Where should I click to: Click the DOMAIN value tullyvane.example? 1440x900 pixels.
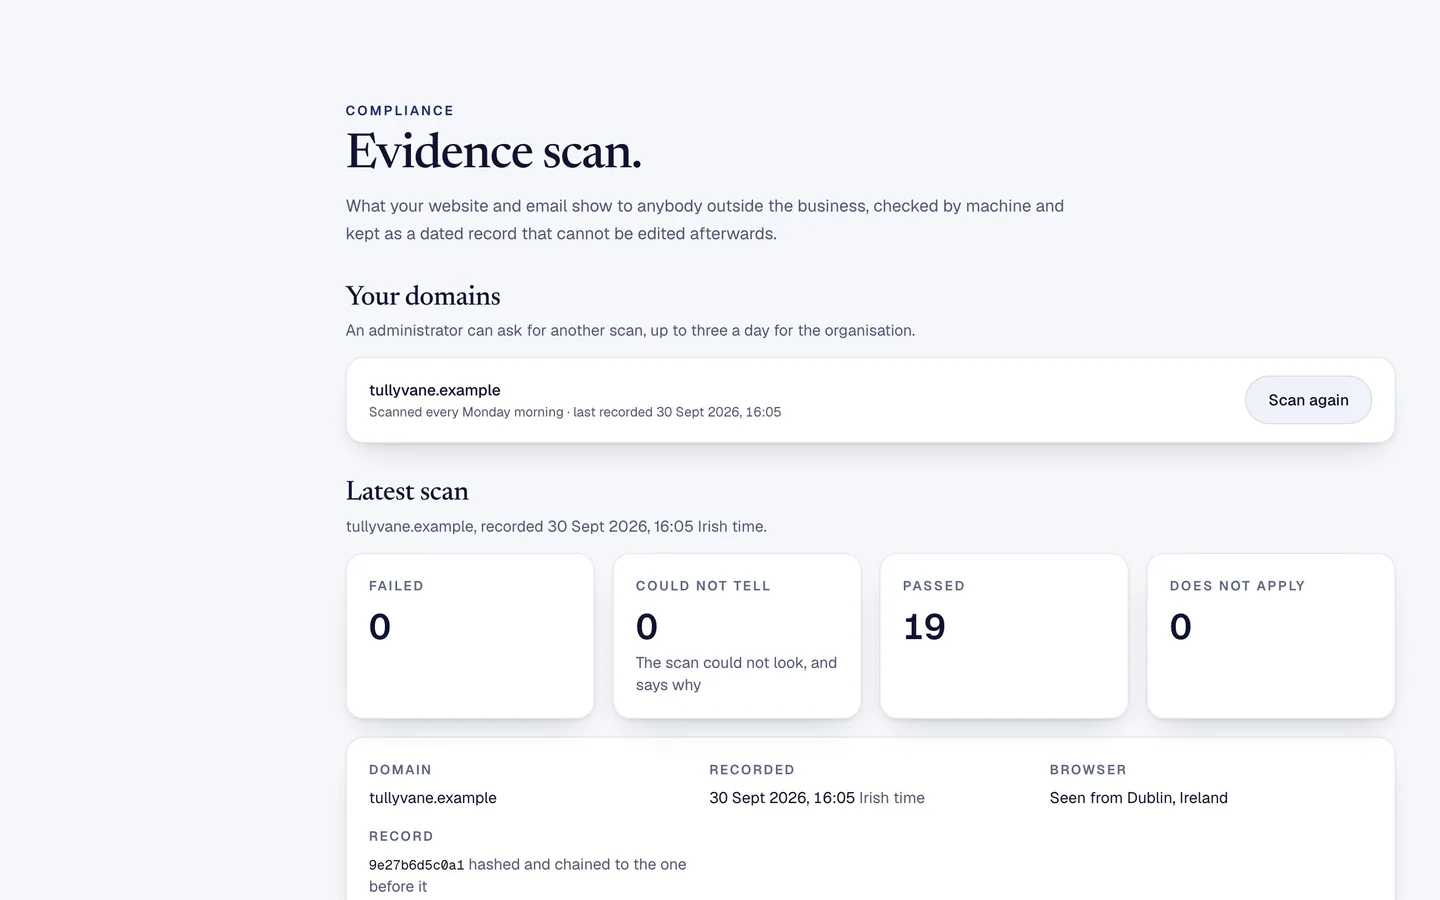[433, 798]
